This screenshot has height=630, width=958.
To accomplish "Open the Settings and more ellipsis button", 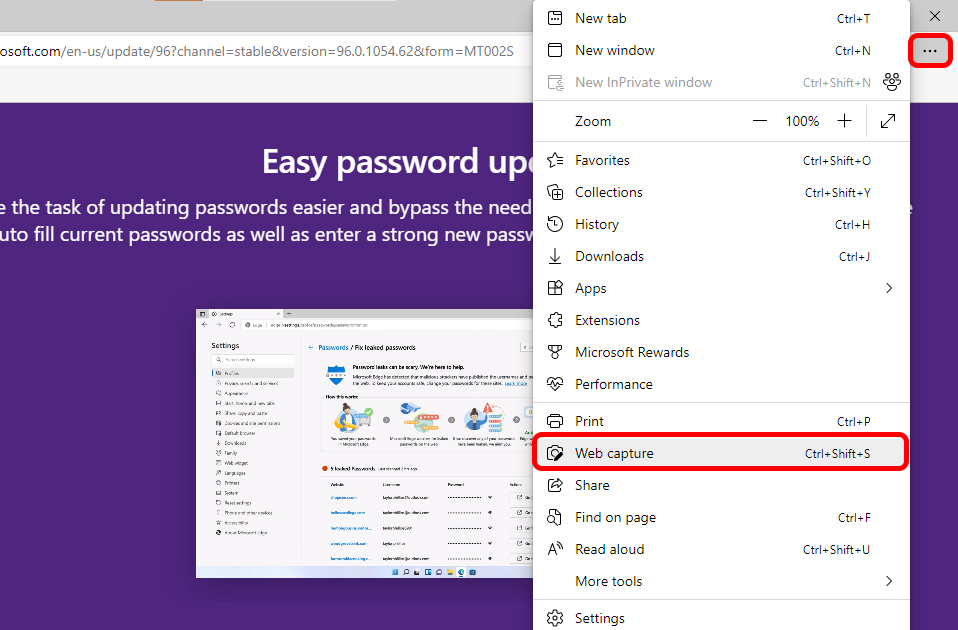I will [930, 51].
